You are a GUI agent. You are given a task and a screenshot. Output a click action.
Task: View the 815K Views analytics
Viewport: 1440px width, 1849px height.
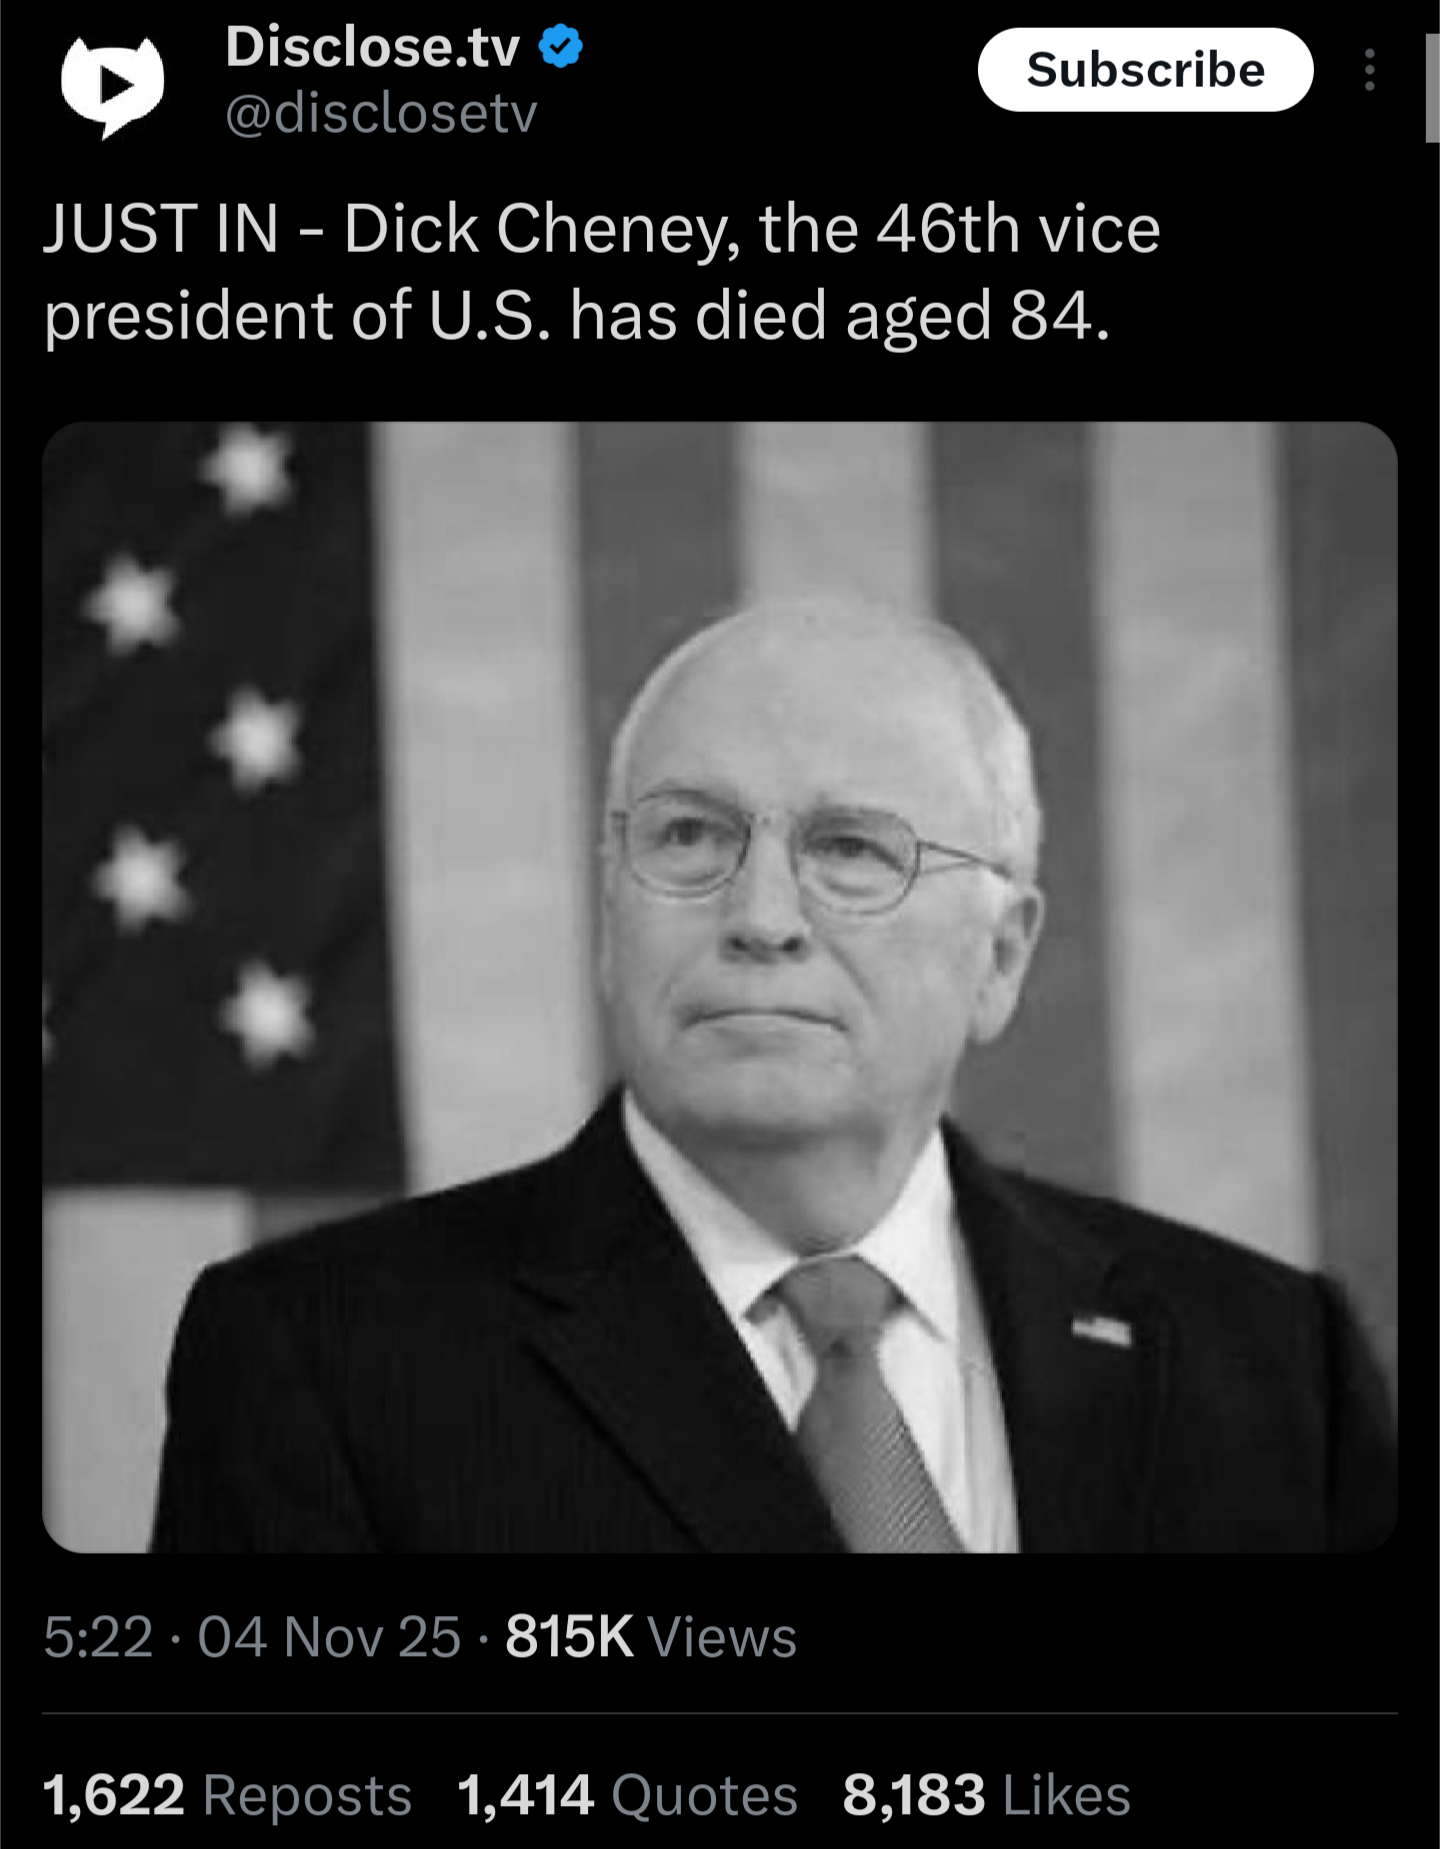pyautogui.click(x=651, y=1638)
